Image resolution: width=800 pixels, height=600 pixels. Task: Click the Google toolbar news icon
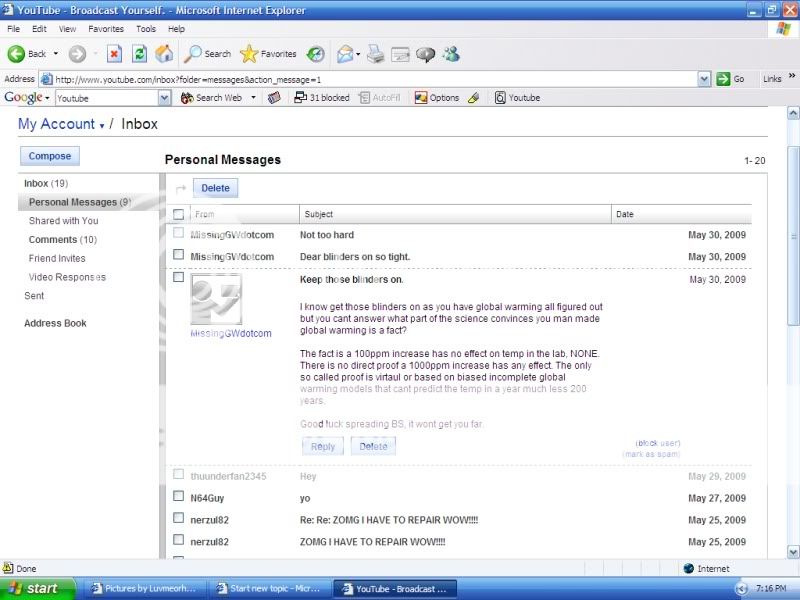pyautogui.click(x=274, y=97)
